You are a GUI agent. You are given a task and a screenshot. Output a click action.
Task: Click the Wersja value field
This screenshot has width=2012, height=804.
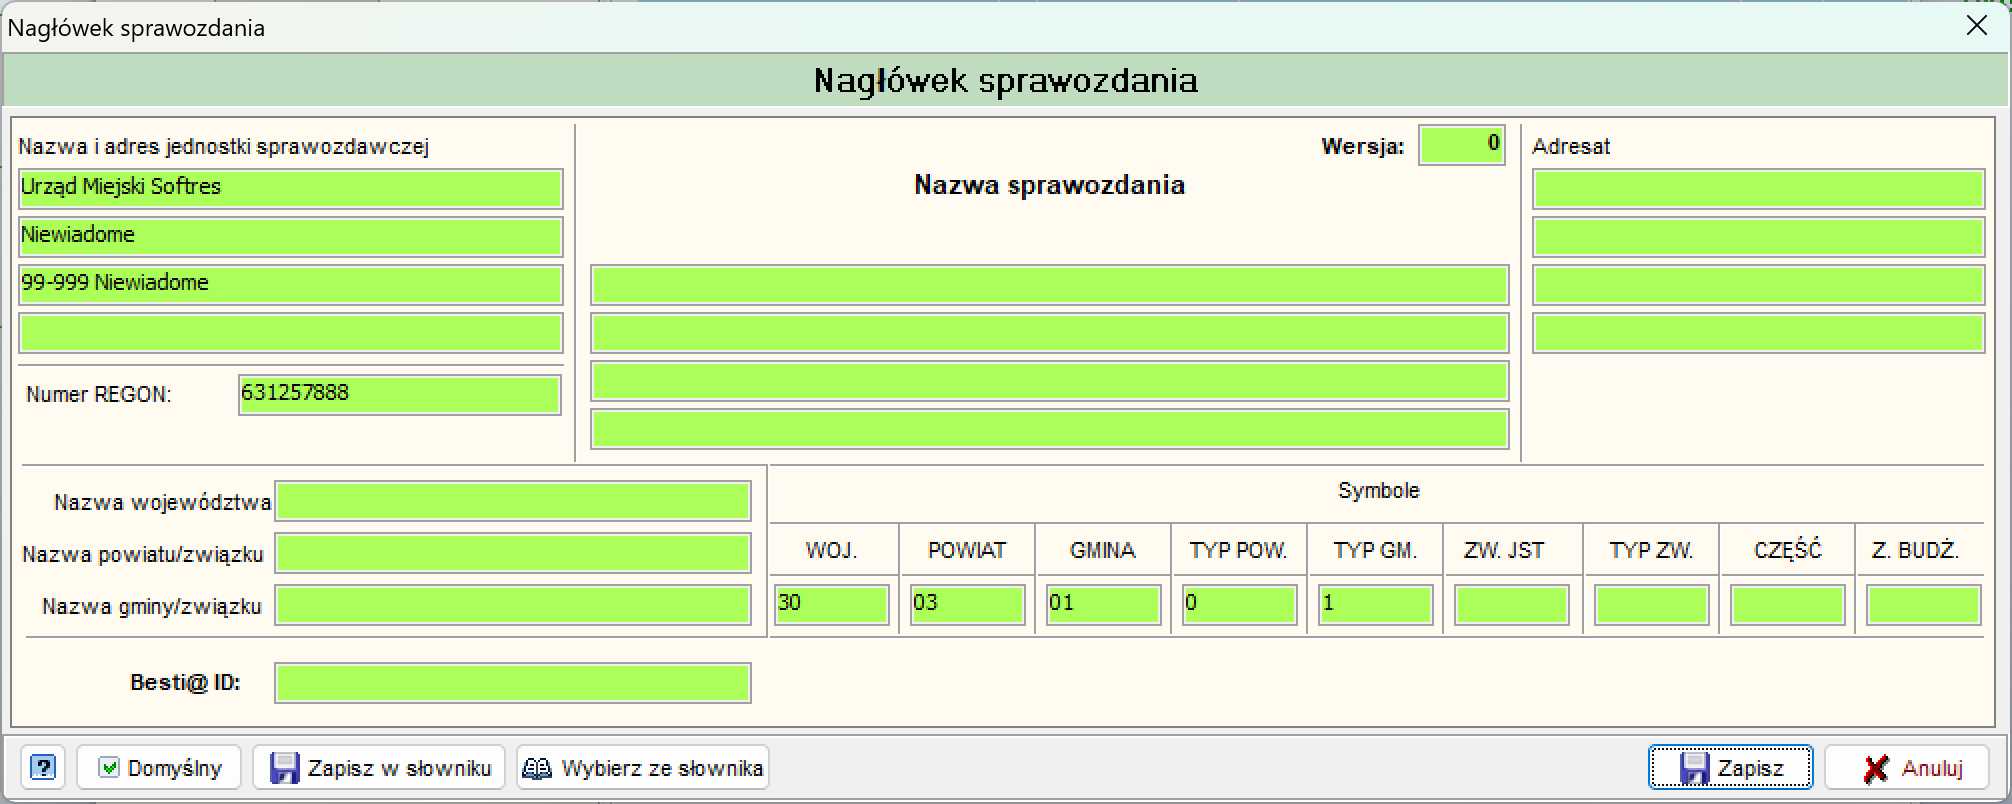click(1461, 145)
